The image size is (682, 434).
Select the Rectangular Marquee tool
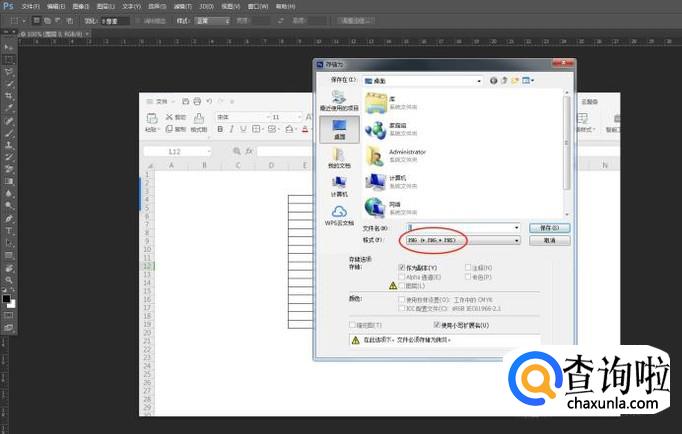9,60
